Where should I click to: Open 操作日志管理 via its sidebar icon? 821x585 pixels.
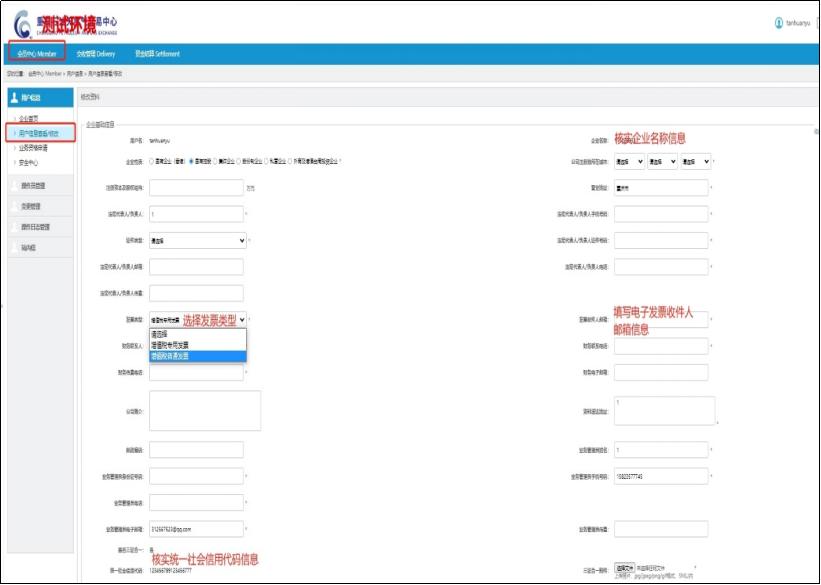tap(13, 227)
